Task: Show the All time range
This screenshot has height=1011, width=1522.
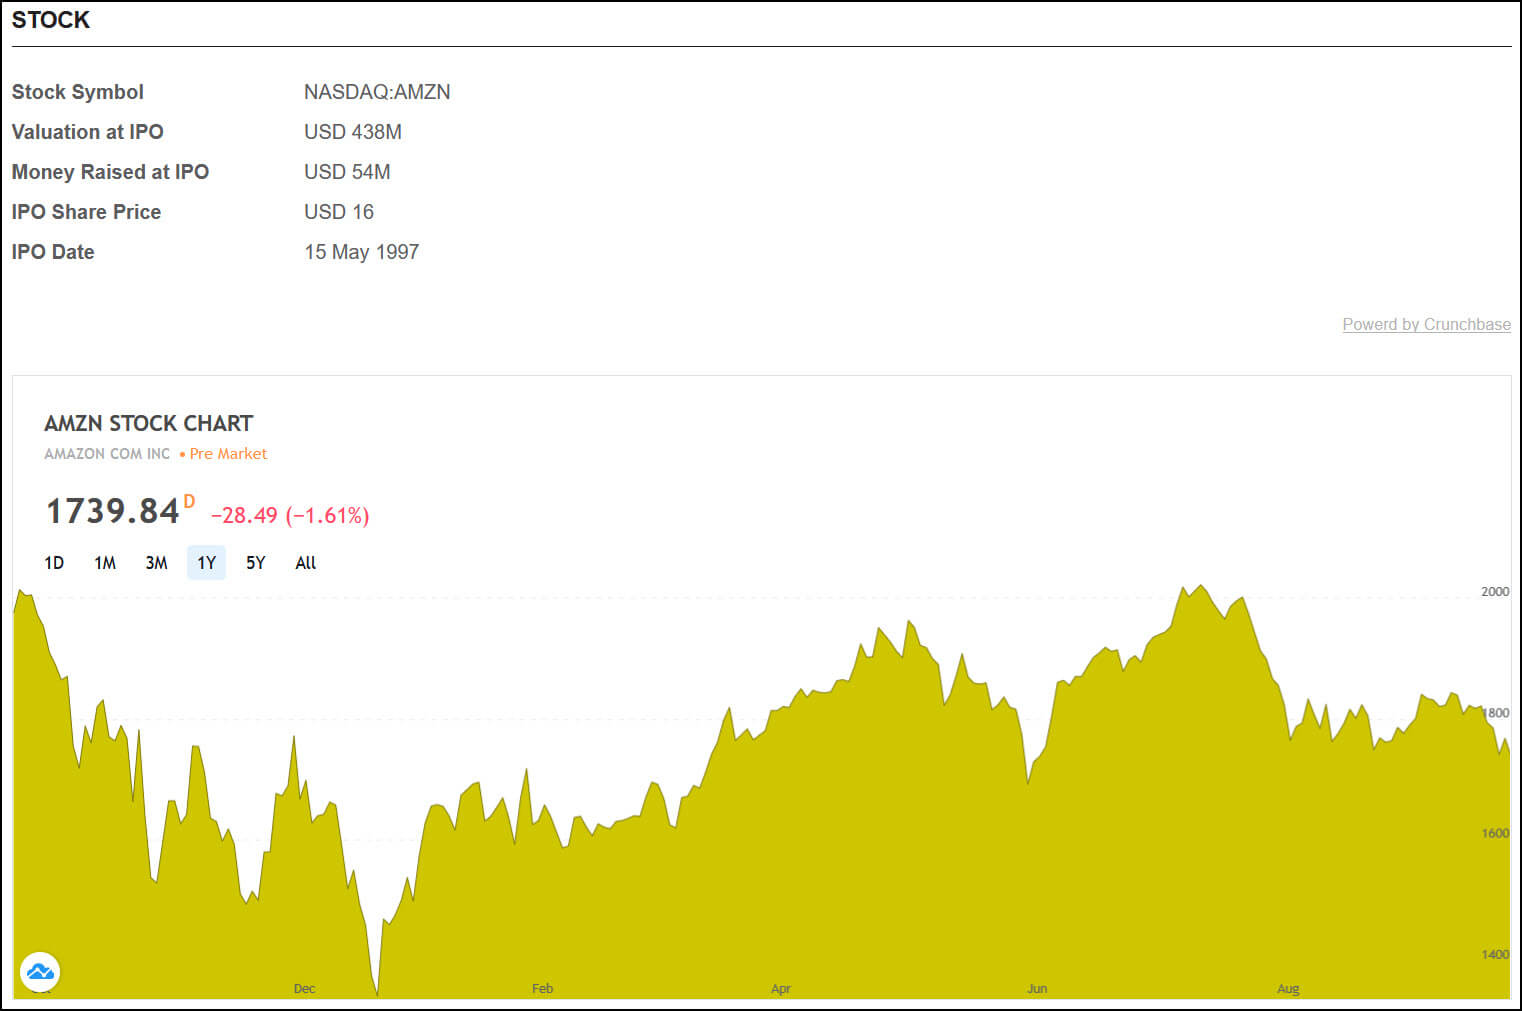Action: (x=306, y=563)
